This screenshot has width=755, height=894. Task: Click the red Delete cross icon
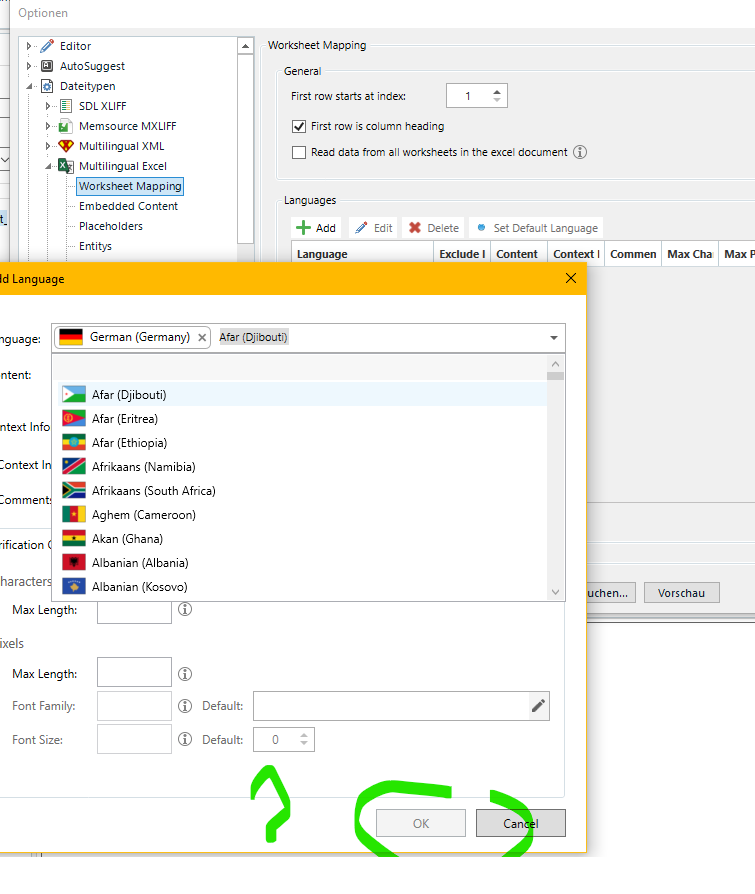(x=415, y=228)
